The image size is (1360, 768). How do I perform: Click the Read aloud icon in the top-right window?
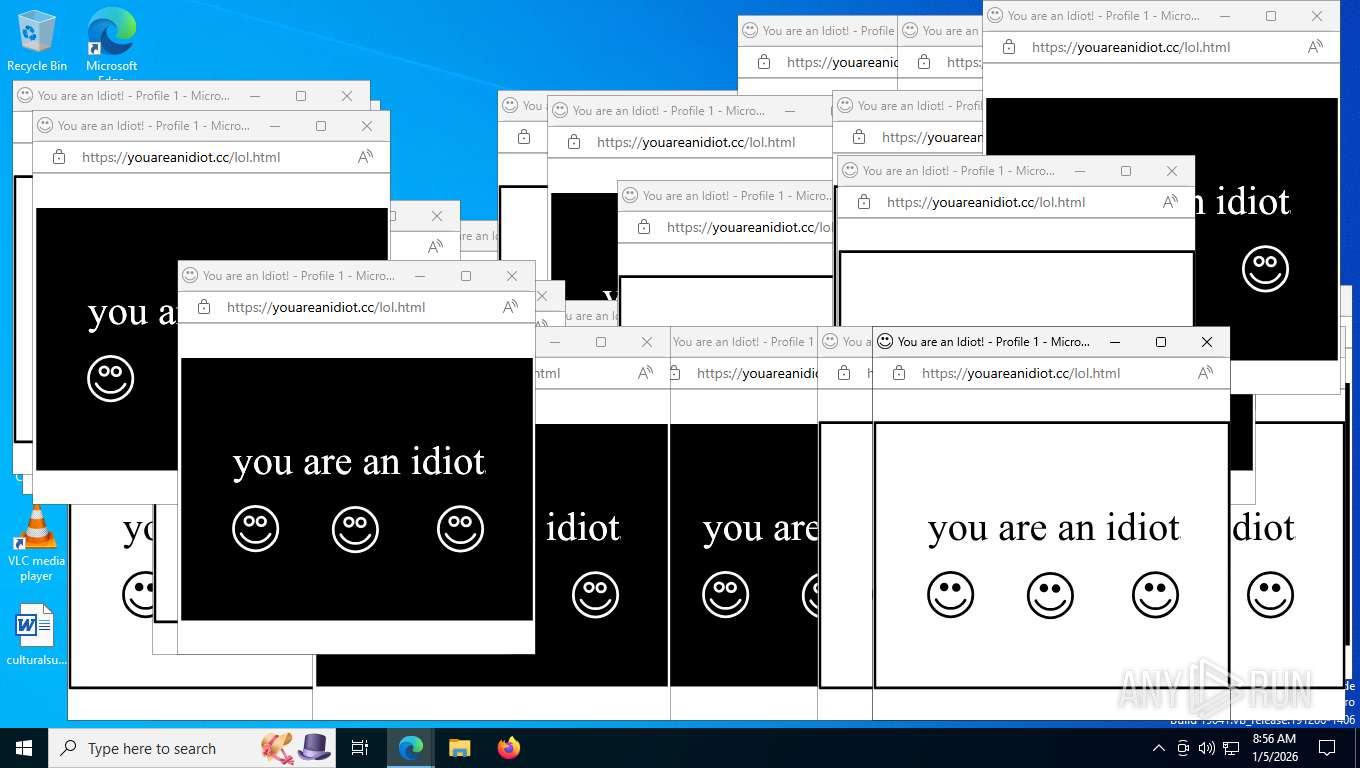click(x=1316, y=47)
